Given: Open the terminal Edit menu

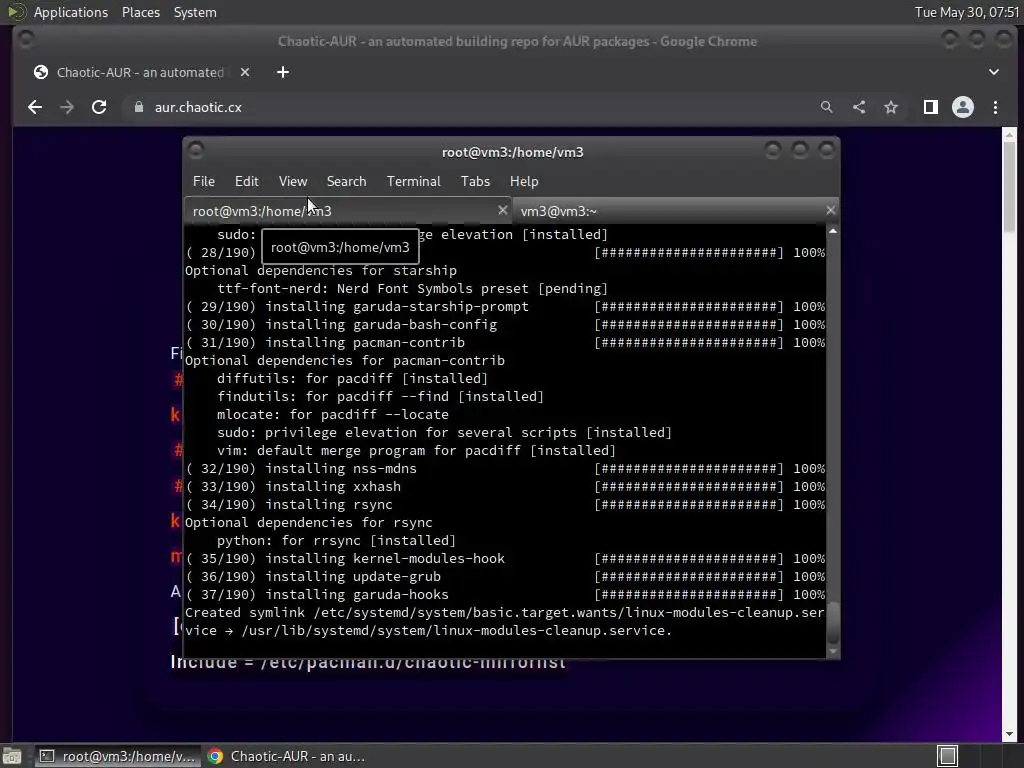Looking at the screenshot, I should coord(247,182).
